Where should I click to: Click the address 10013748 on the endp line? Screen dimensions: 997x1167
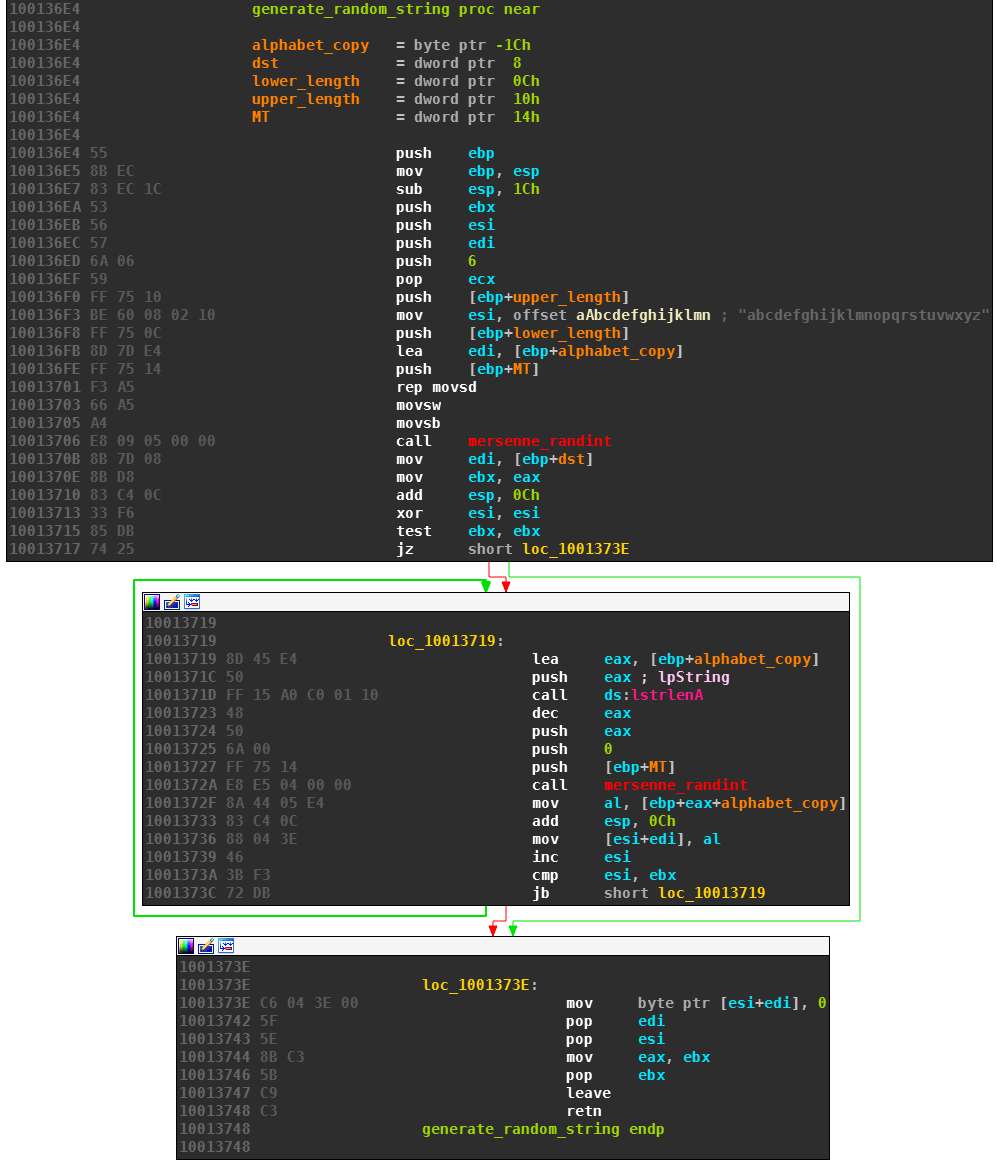tap(214, 1129)
